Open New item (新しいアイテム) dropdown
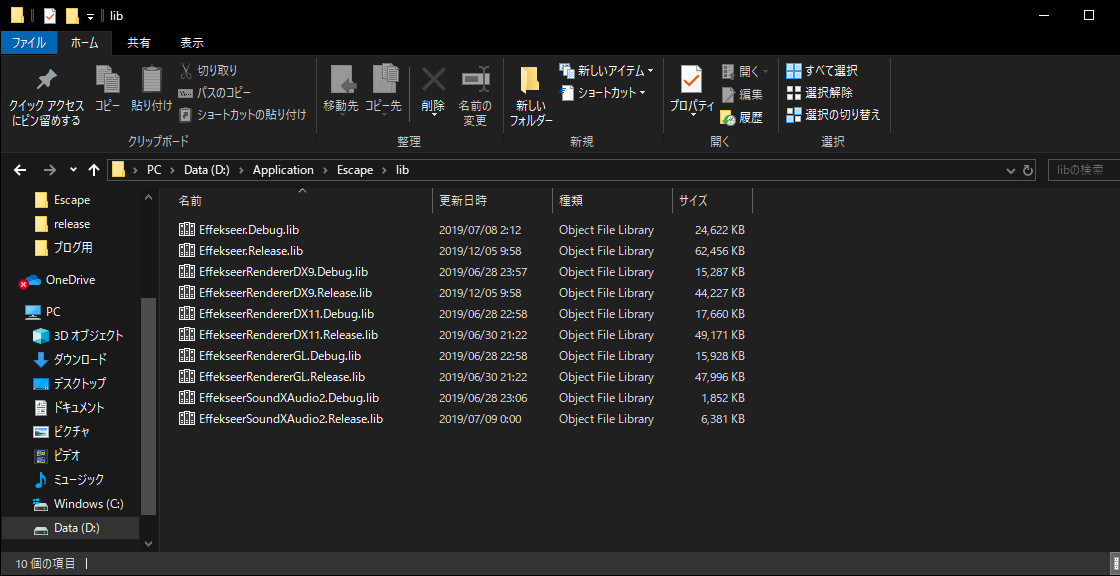Screen dimensions: 1120x576 pyautogui.click(x=606, y=70)
